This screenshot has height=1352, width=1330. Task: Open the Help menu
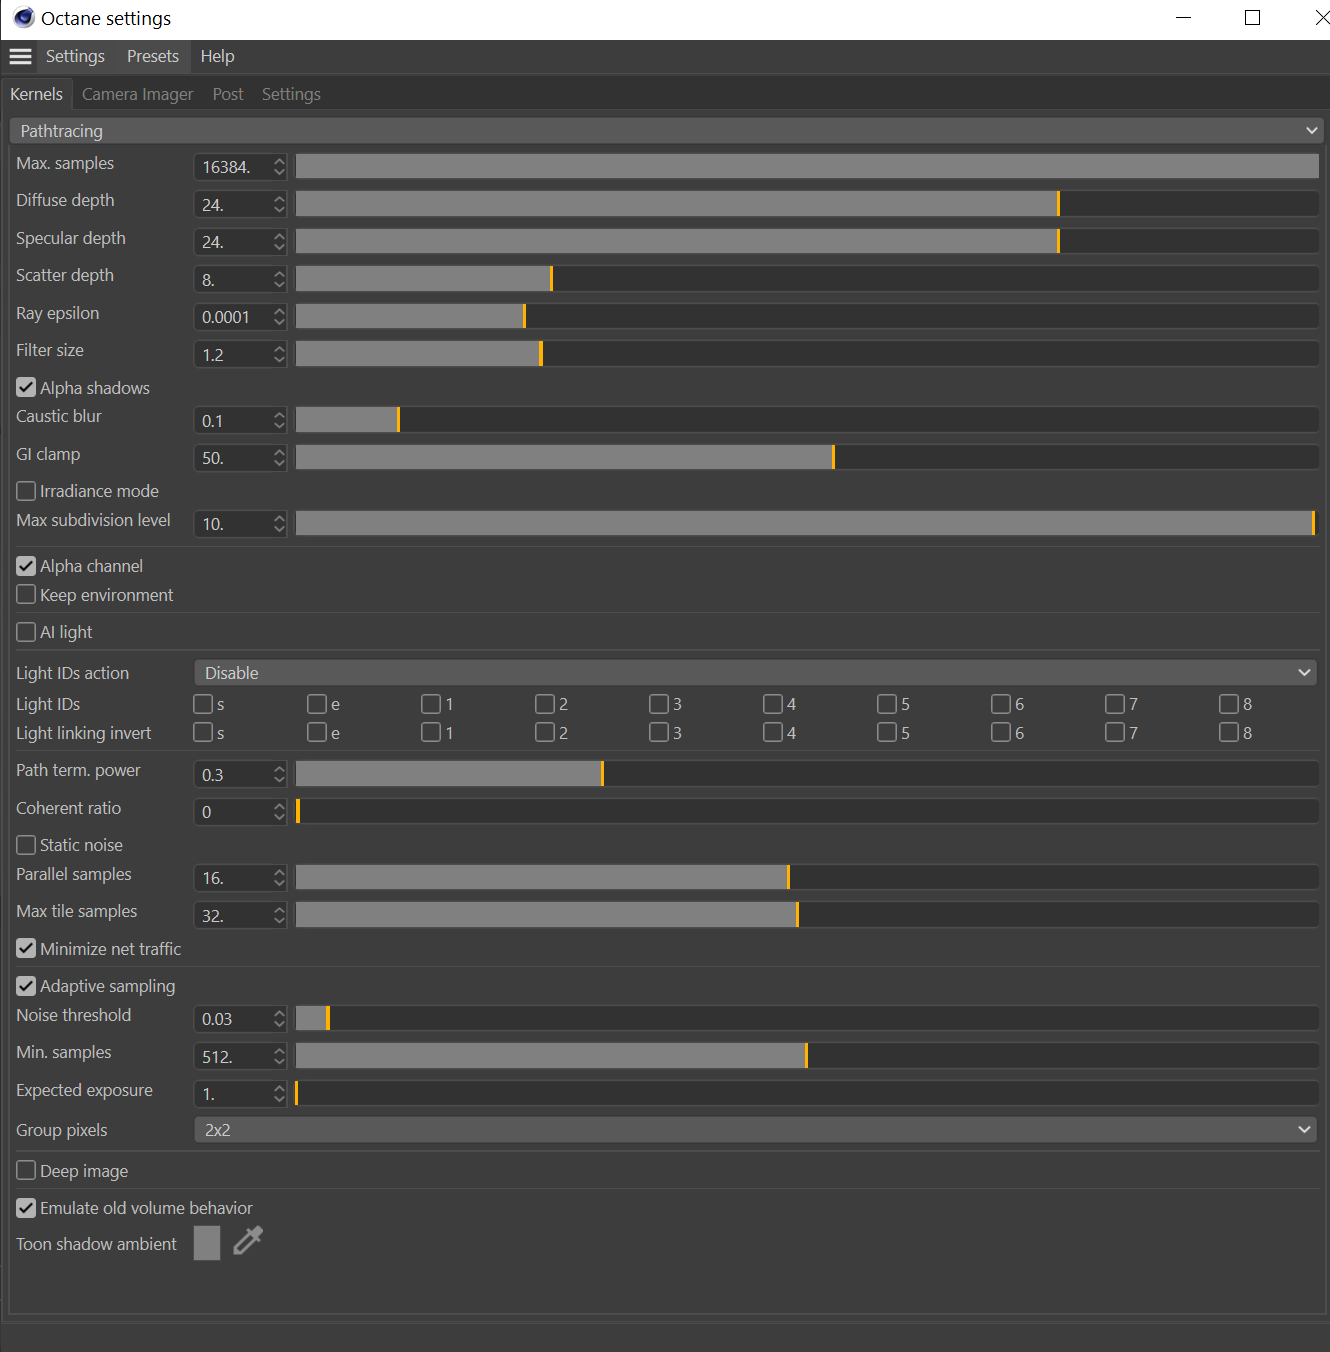(217, 56)
